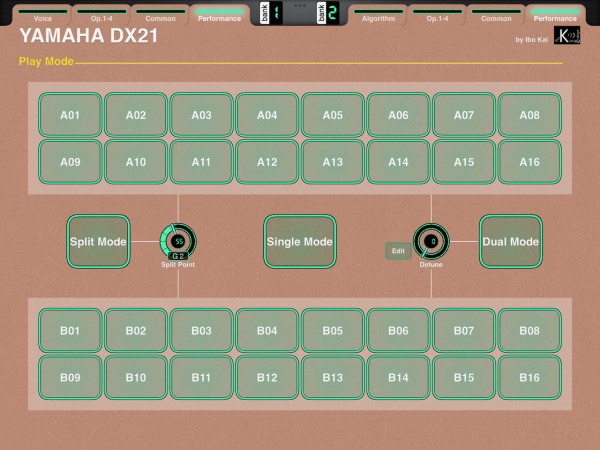
Task: Tap voice pad B02
Action: 136,330
